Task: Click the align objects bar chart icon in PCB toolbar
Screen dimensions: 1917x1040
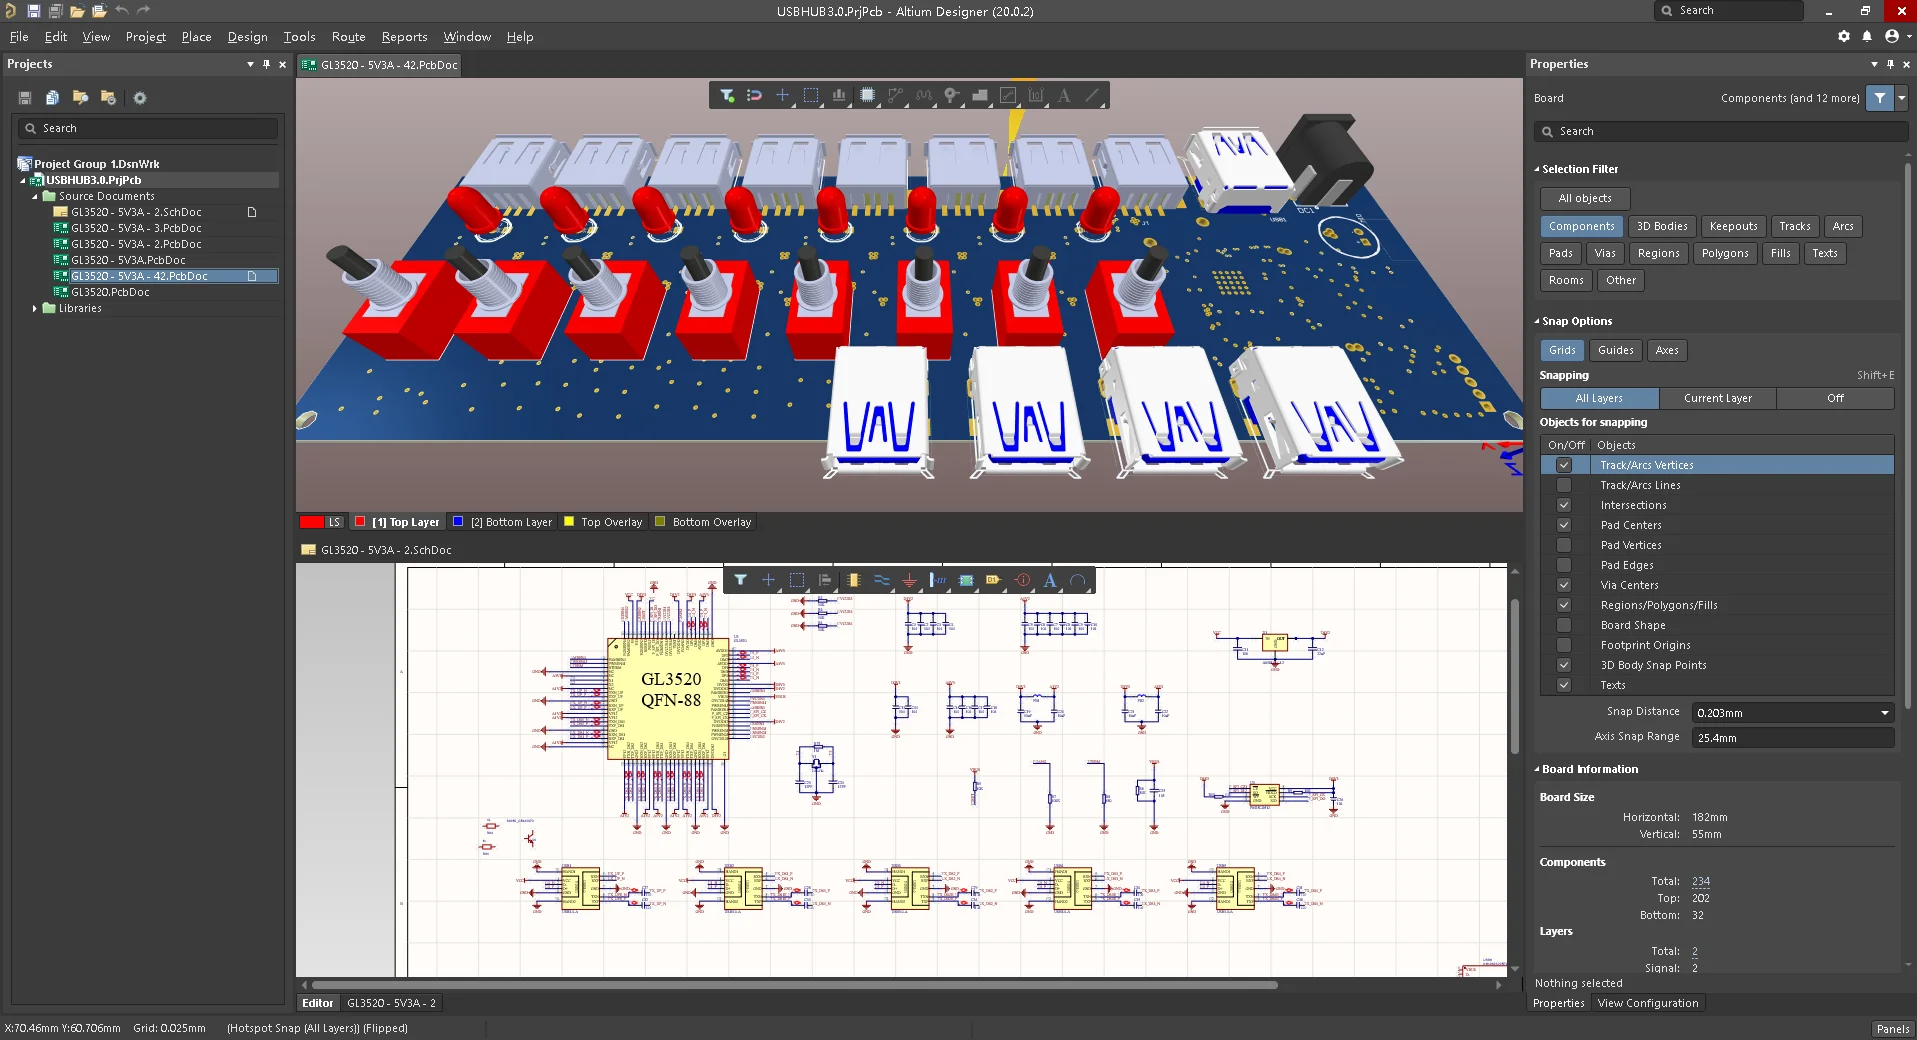Action: (x=839, y=96)
